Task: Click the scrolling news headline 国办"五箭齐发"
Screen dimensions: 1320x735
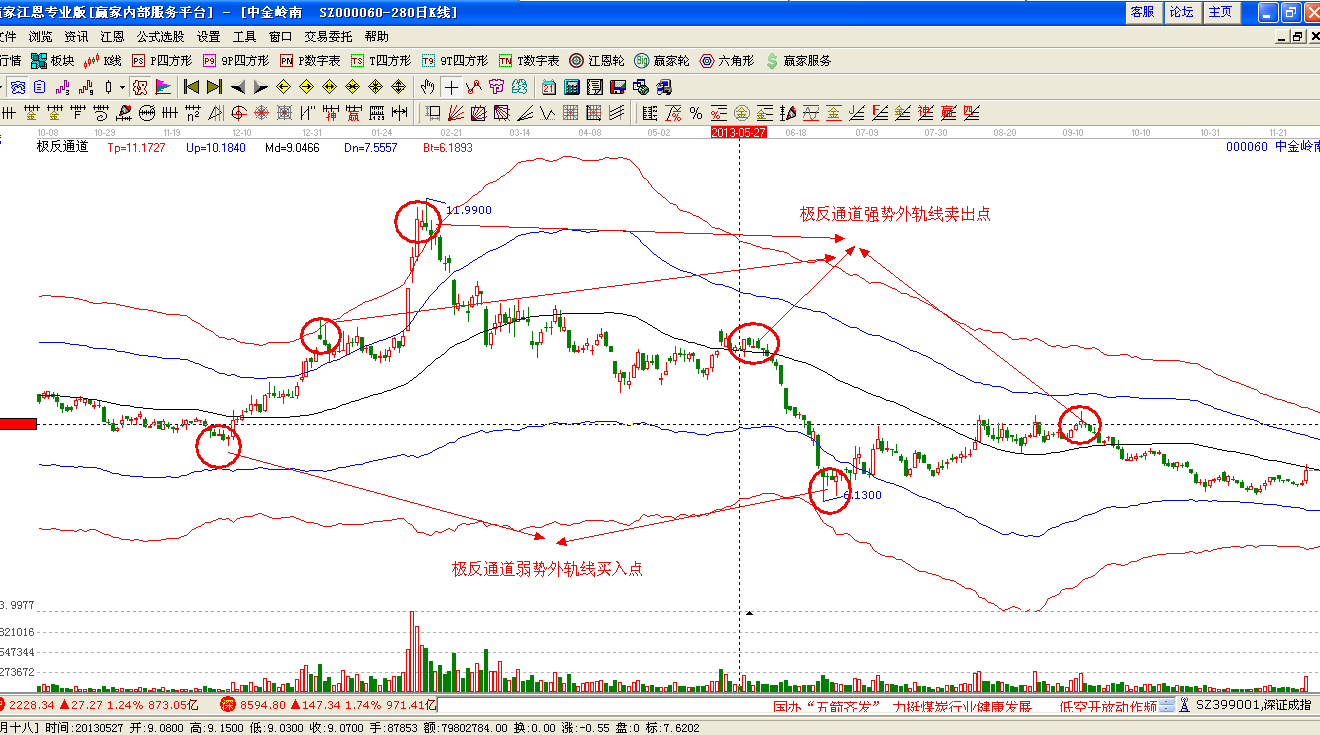Action: [x=826, y=706]
